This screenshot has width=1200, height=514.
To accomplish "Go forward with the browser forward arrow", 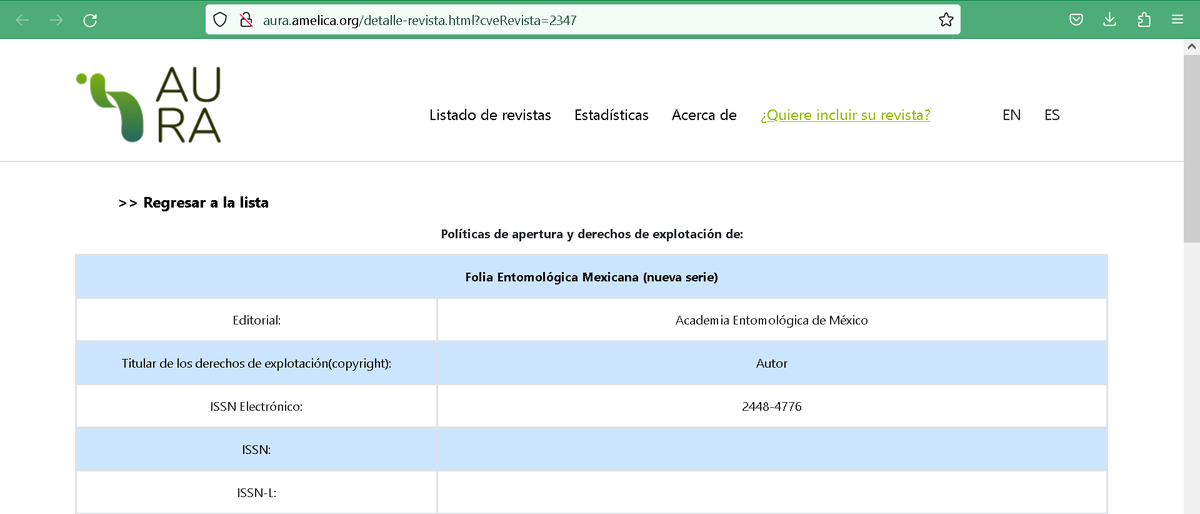I will 56,20.
